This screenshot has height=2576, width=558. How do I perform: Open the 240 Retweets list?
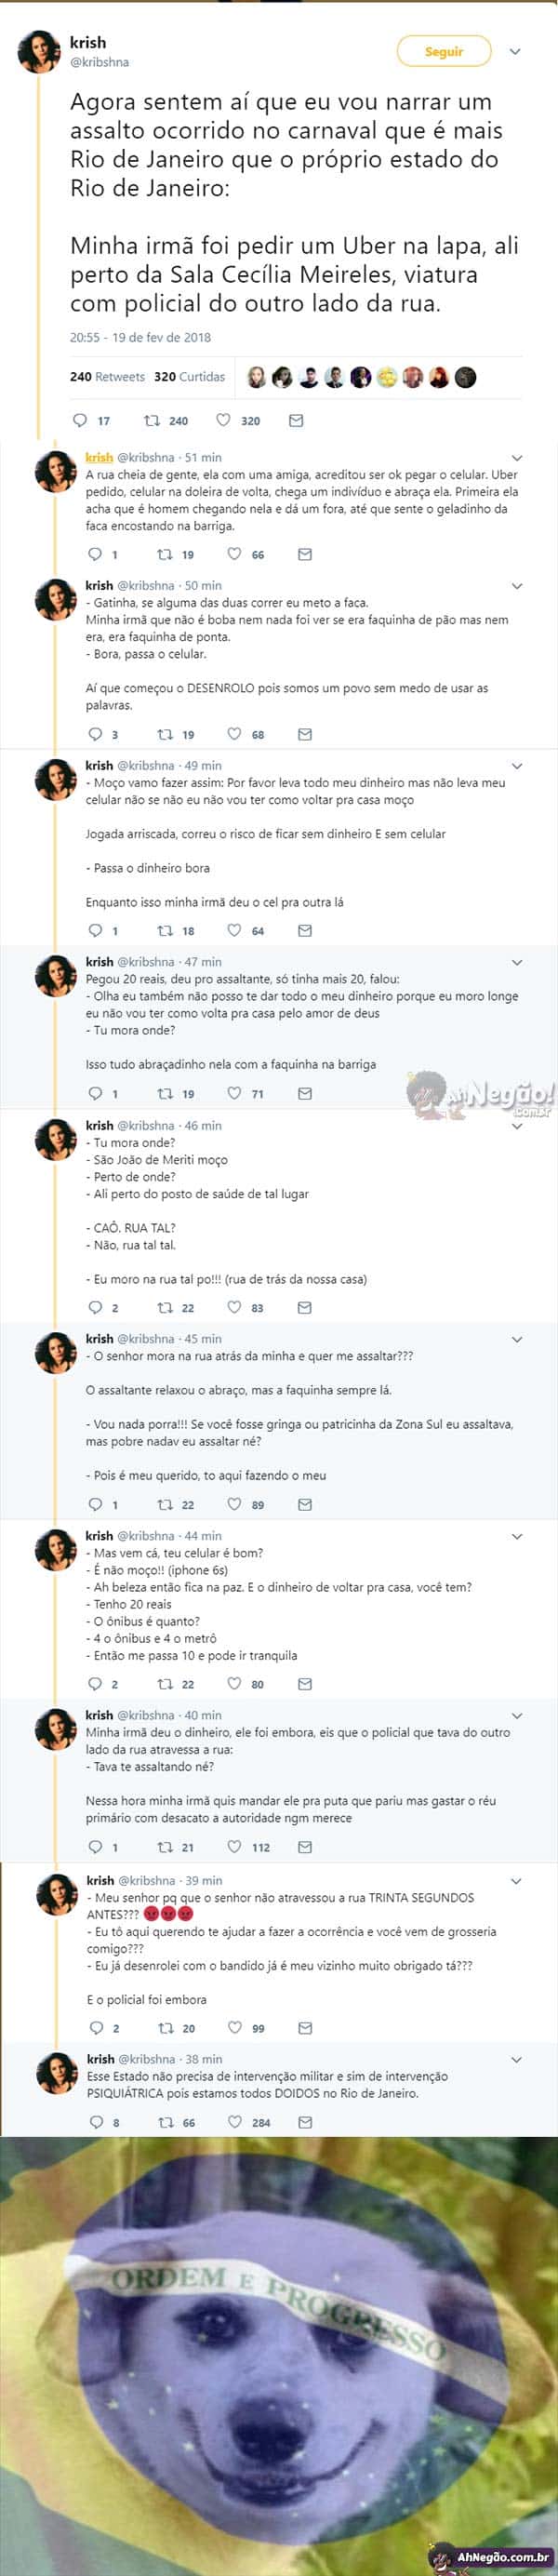pos(107,377)
